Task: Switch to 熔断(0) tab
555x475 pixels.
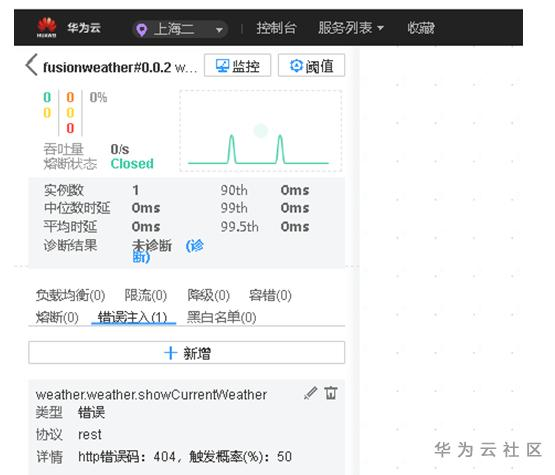Action: click(57, 317)
